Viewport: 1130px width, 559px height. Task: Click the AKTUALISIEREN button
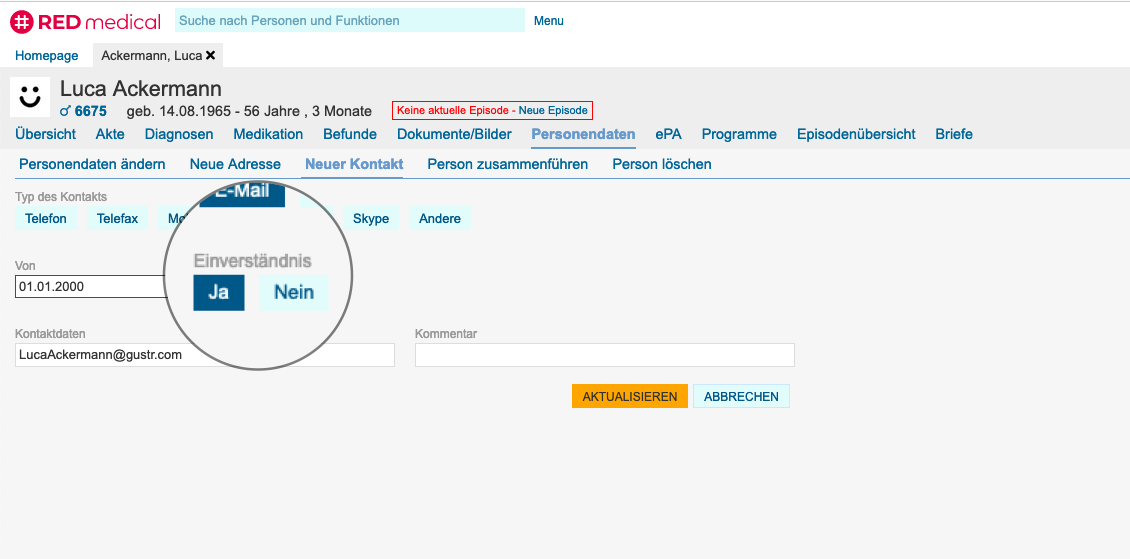tap(629, 396)
